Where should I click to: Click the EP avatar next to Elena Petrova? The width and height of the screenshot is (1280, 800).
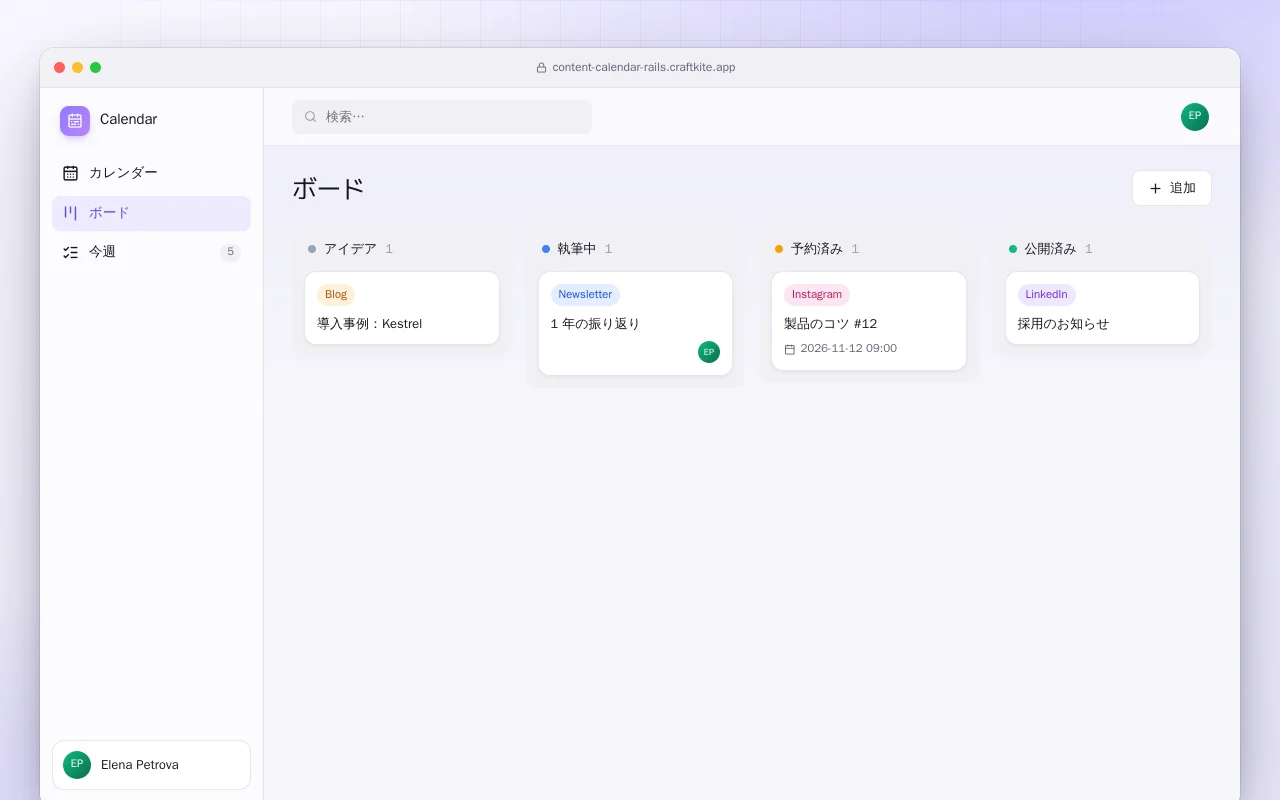point(77,765)
